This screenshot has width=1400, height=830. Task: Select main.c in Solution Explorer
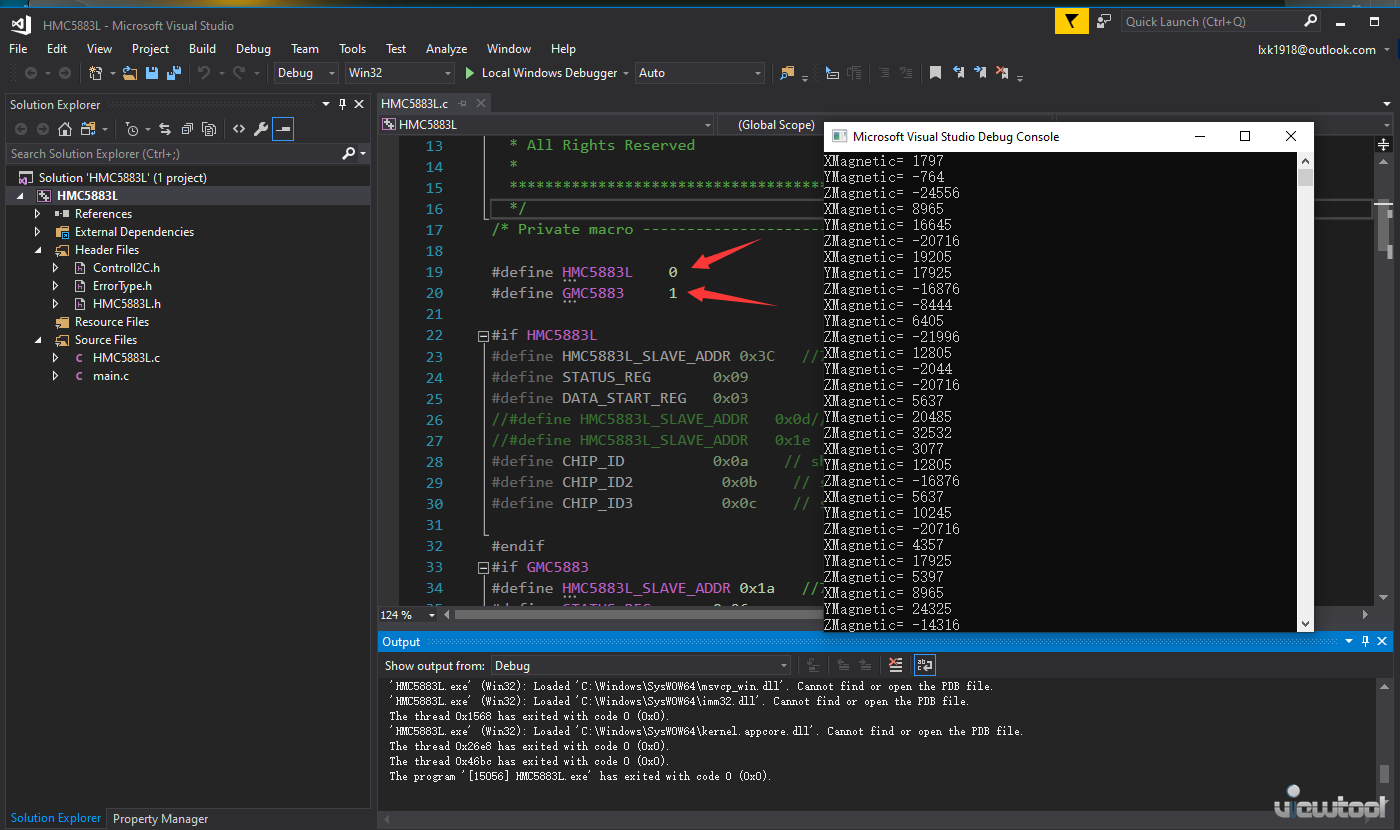coord(111,376)
